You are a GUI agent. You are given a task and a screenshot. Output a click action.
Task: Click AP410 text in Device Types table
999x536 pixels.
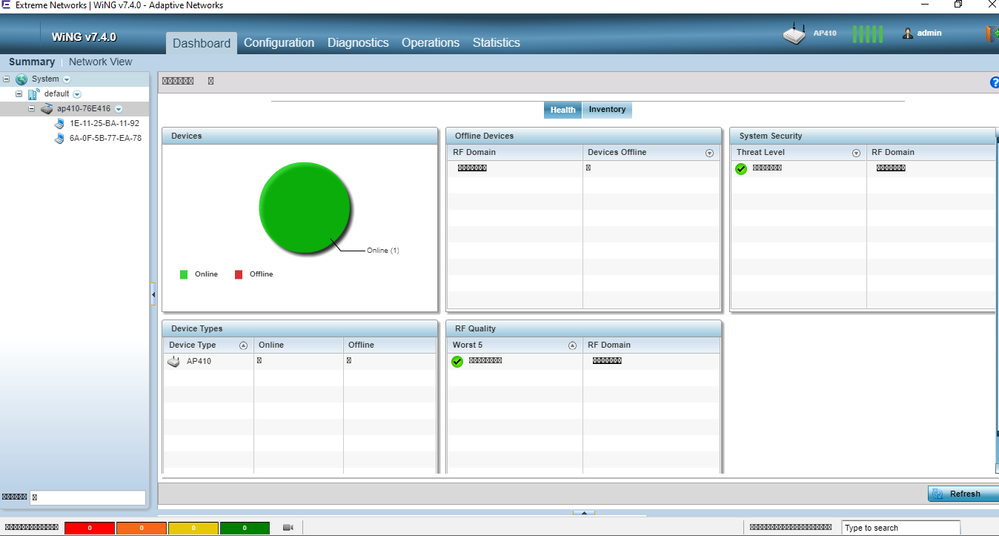[199, 361]
